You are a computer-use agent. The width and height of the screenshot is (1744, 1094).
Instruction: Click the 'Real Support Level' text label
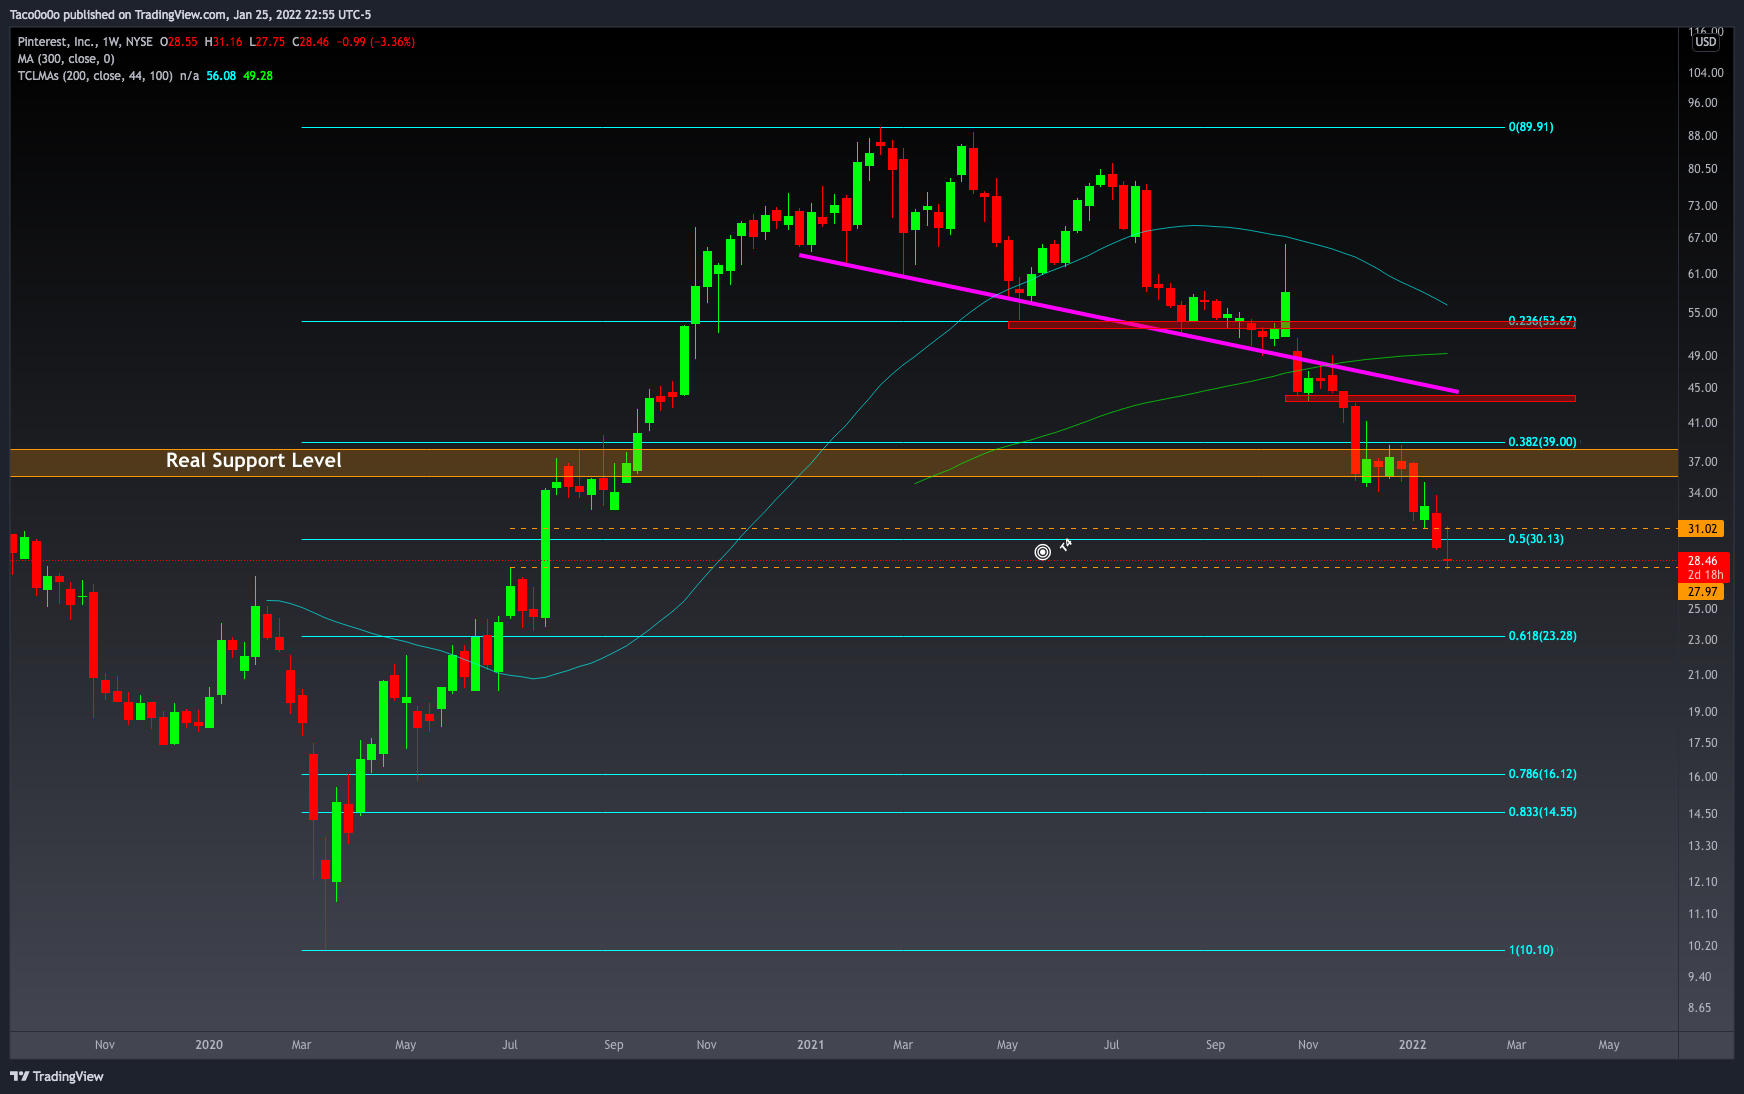(253, 460)
